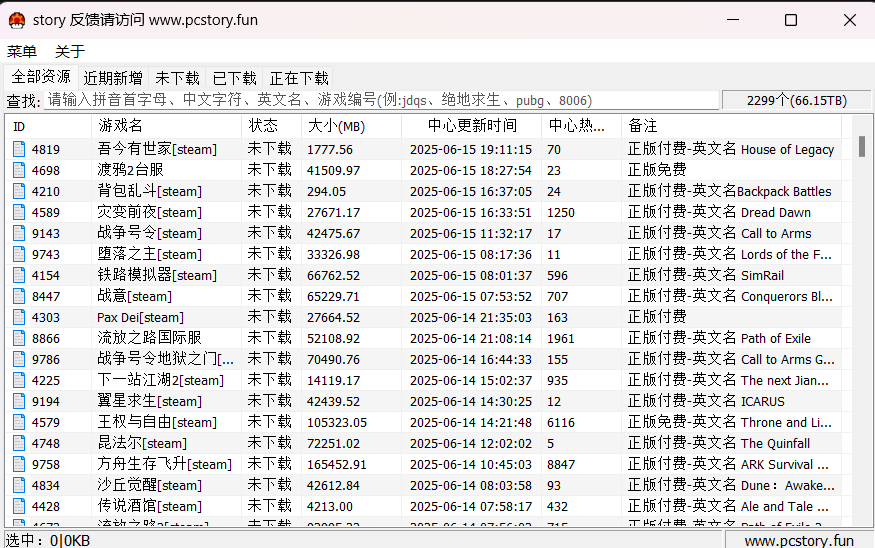Click the file icon for row 9743
The image size is (875, 548).
point(19,254)
